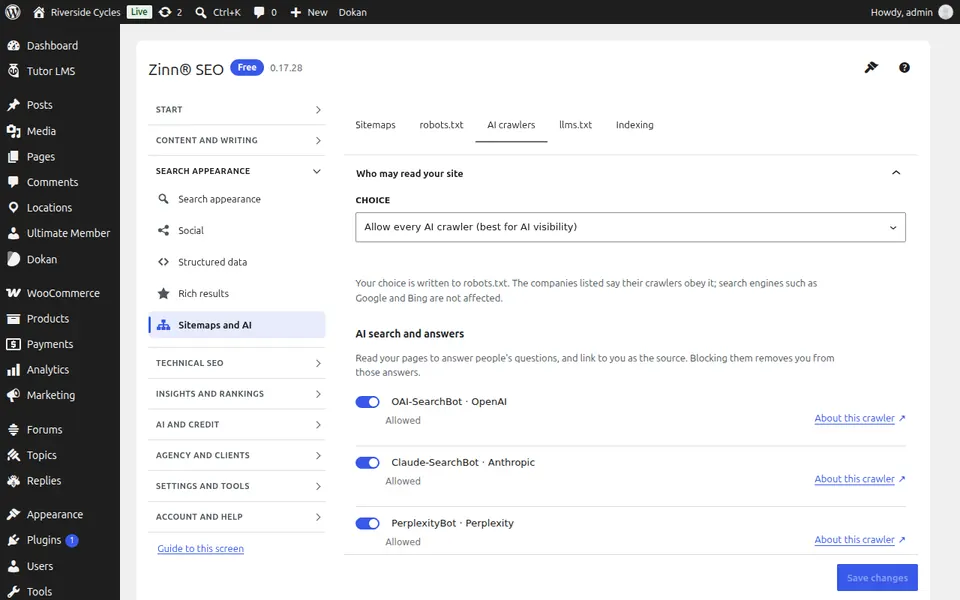Expand the Content and Writing section
The width and height of the screenshot is (960, 600).
point(237,140)
